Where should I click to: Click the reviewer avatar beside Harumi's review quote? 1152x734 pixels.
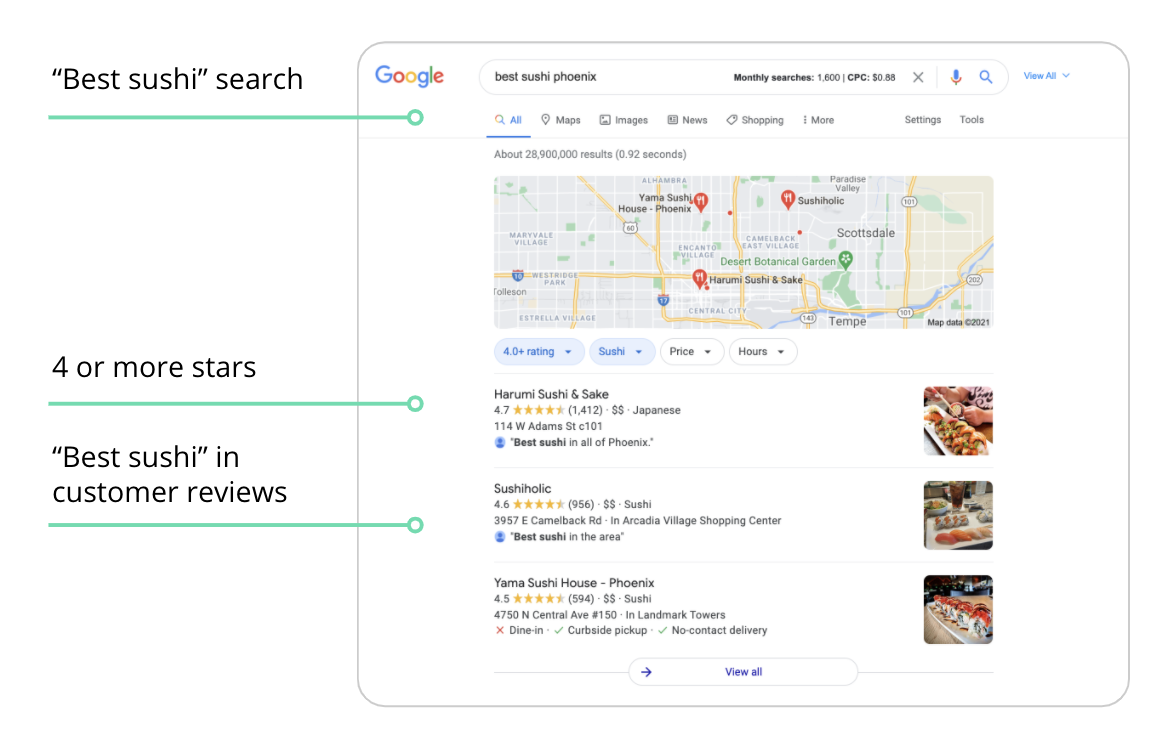[499, 441]
